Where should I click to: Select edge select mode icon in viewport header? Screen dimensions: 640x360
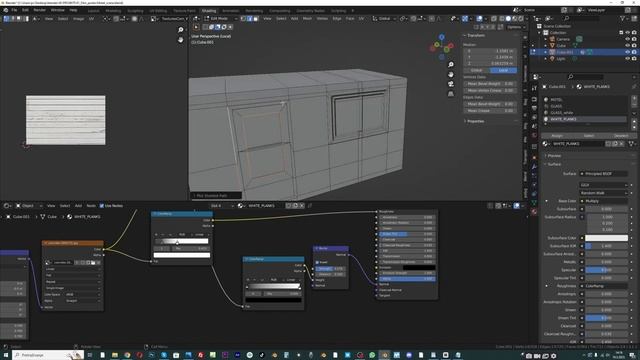click(x=250, y=18)
